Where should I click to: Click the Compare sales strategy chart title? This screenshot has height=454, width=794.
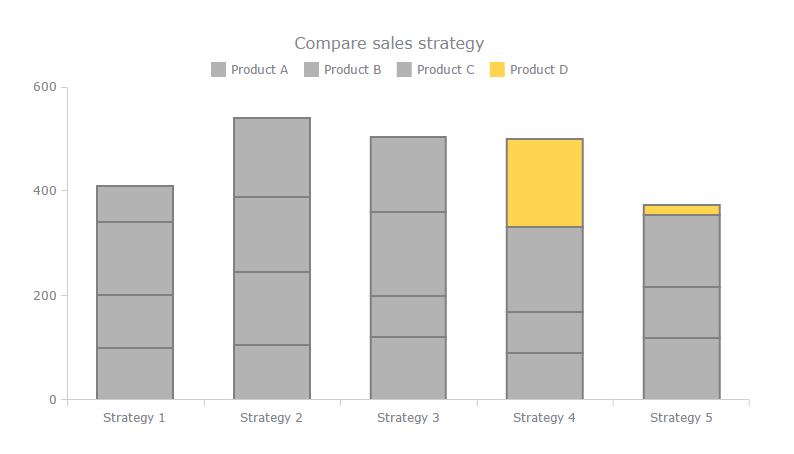(389, 43)
